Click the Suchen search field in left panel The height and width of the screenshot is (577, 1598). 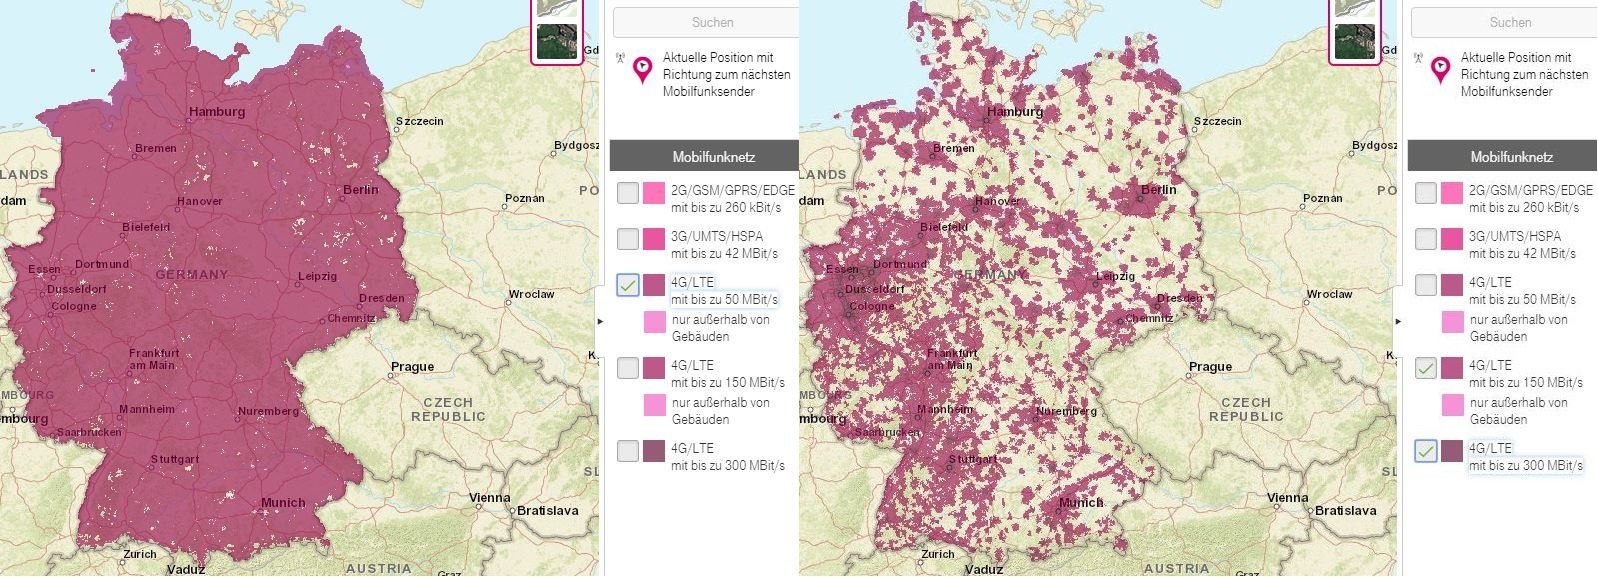tap(706, 22)
